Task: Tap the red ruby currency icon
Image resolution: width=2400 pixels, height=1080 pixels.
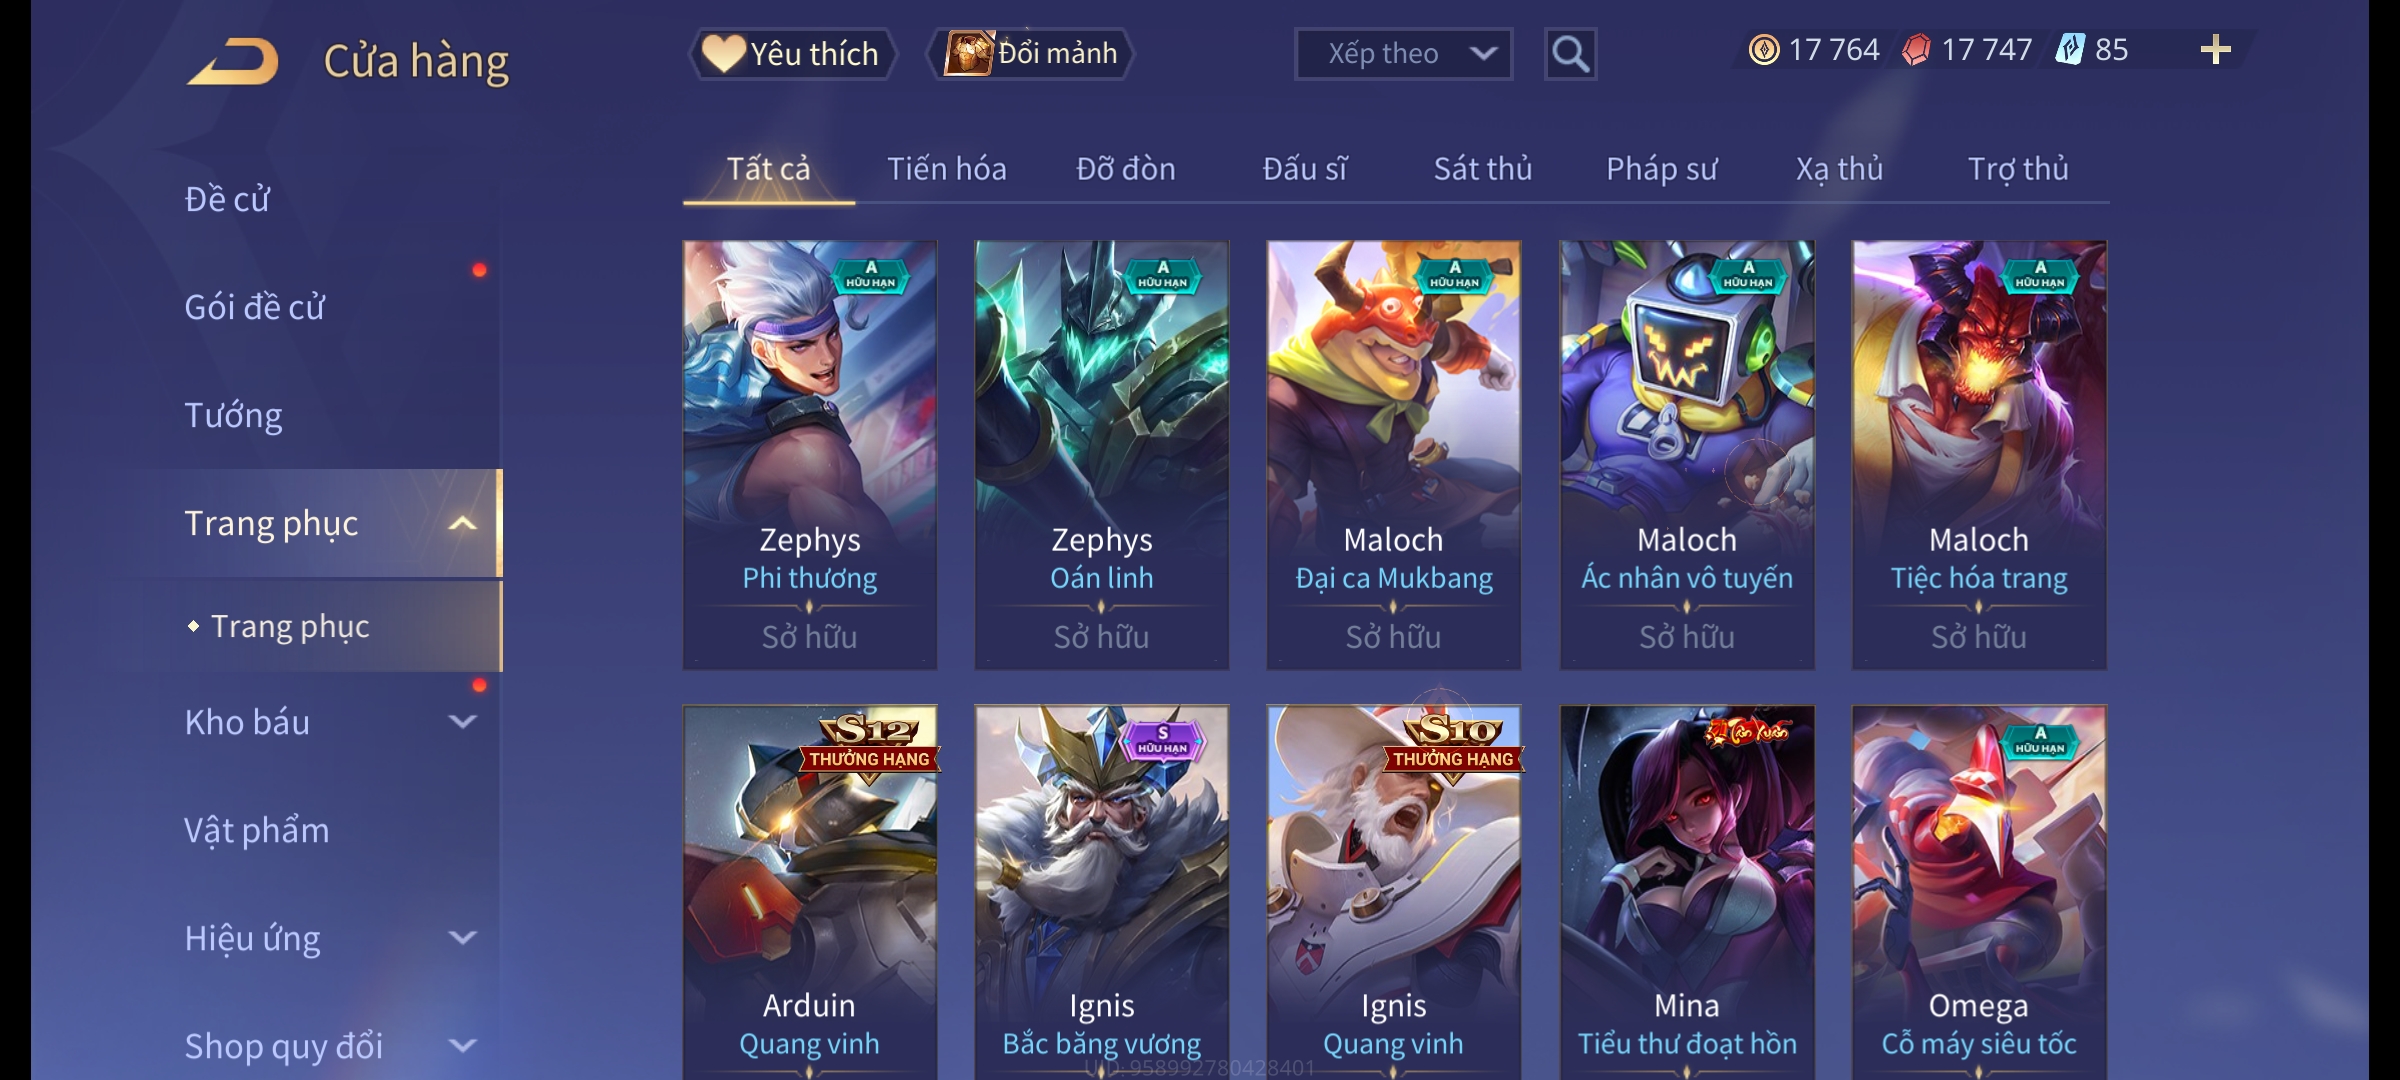Action: (1916, 50)
